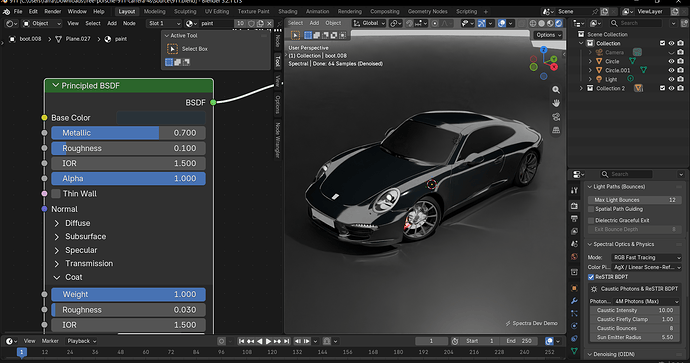Image resolution: width=690 pixels, height=363 pixels.
Task: Expand the Subsurface section
Action: (x=56, y=237)
